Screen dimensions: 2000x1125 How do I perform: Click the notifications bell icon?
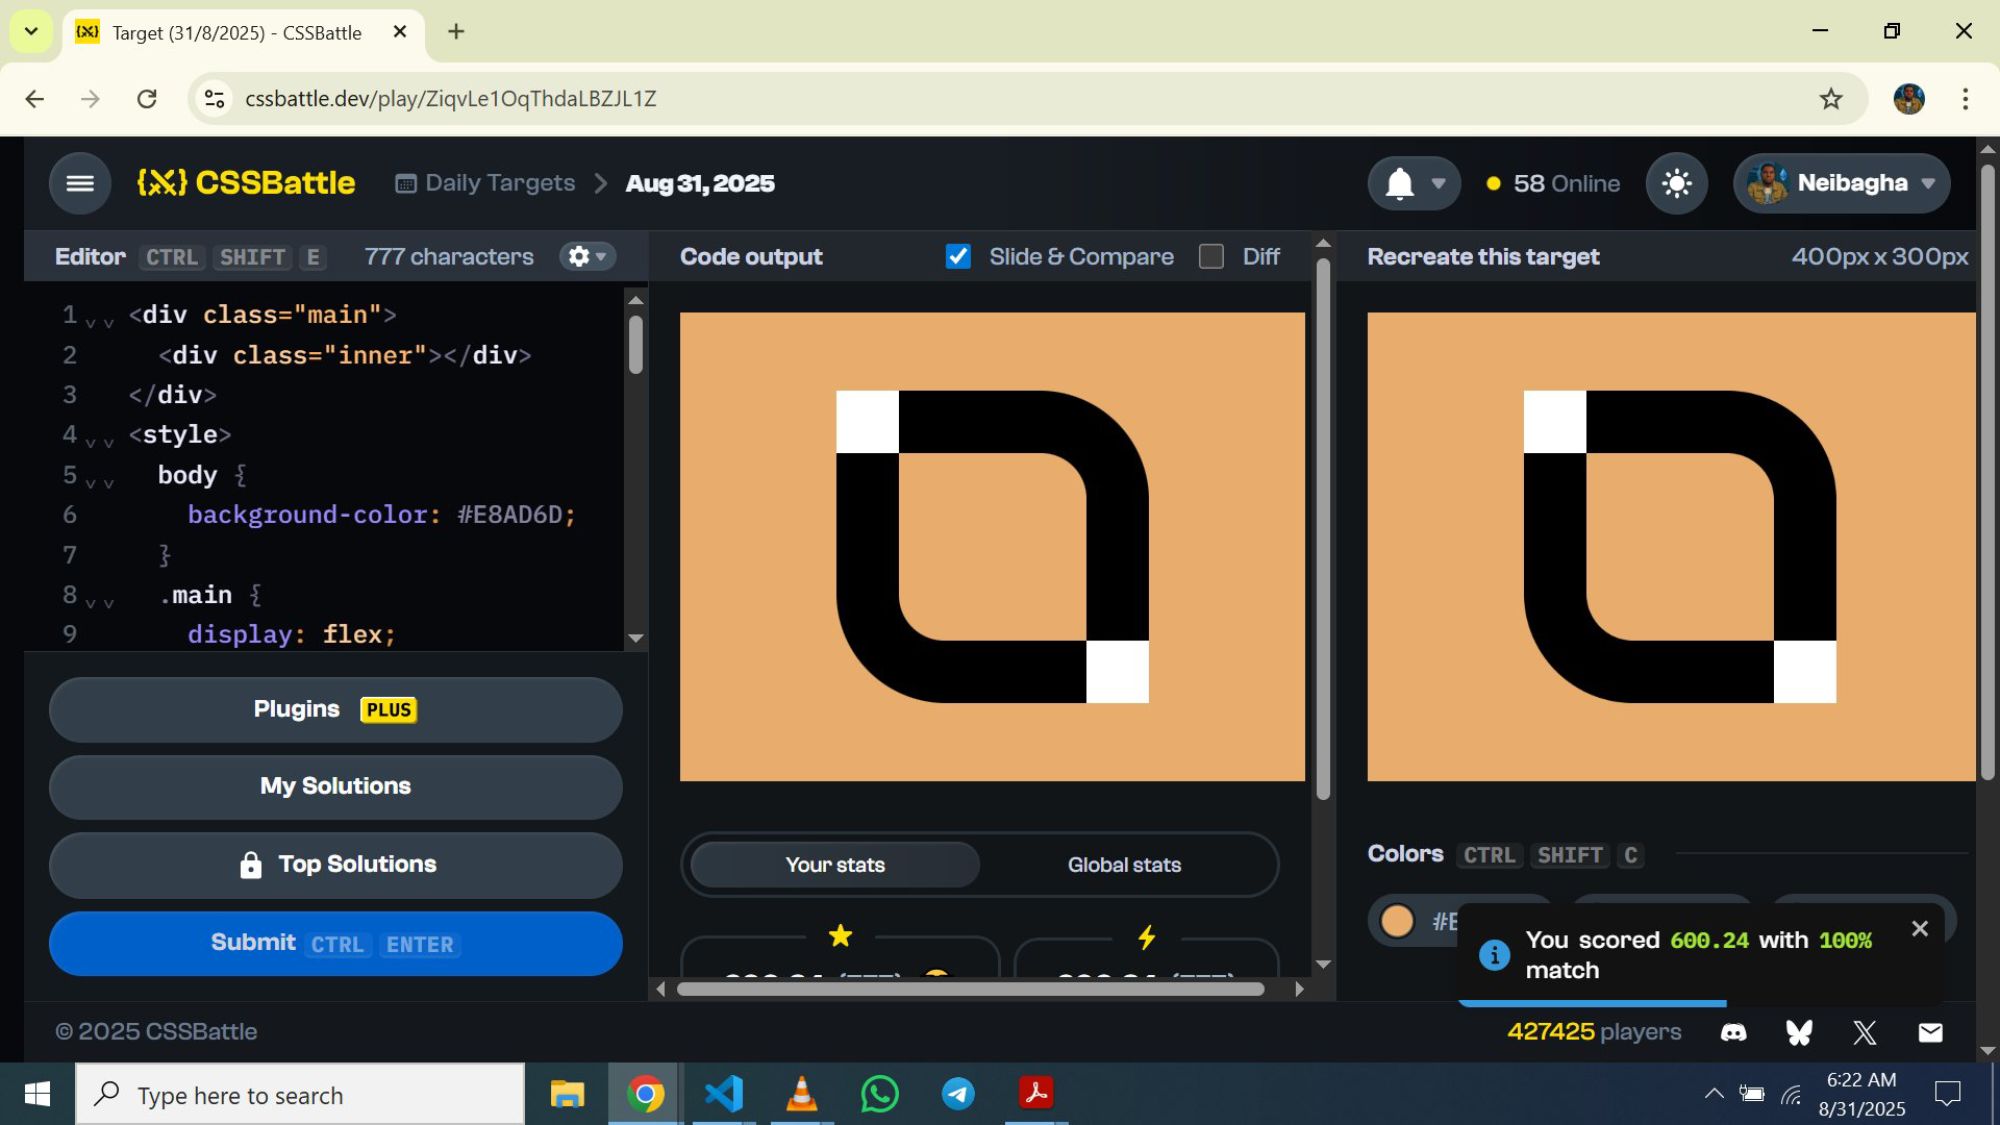tap(1400, 183)
